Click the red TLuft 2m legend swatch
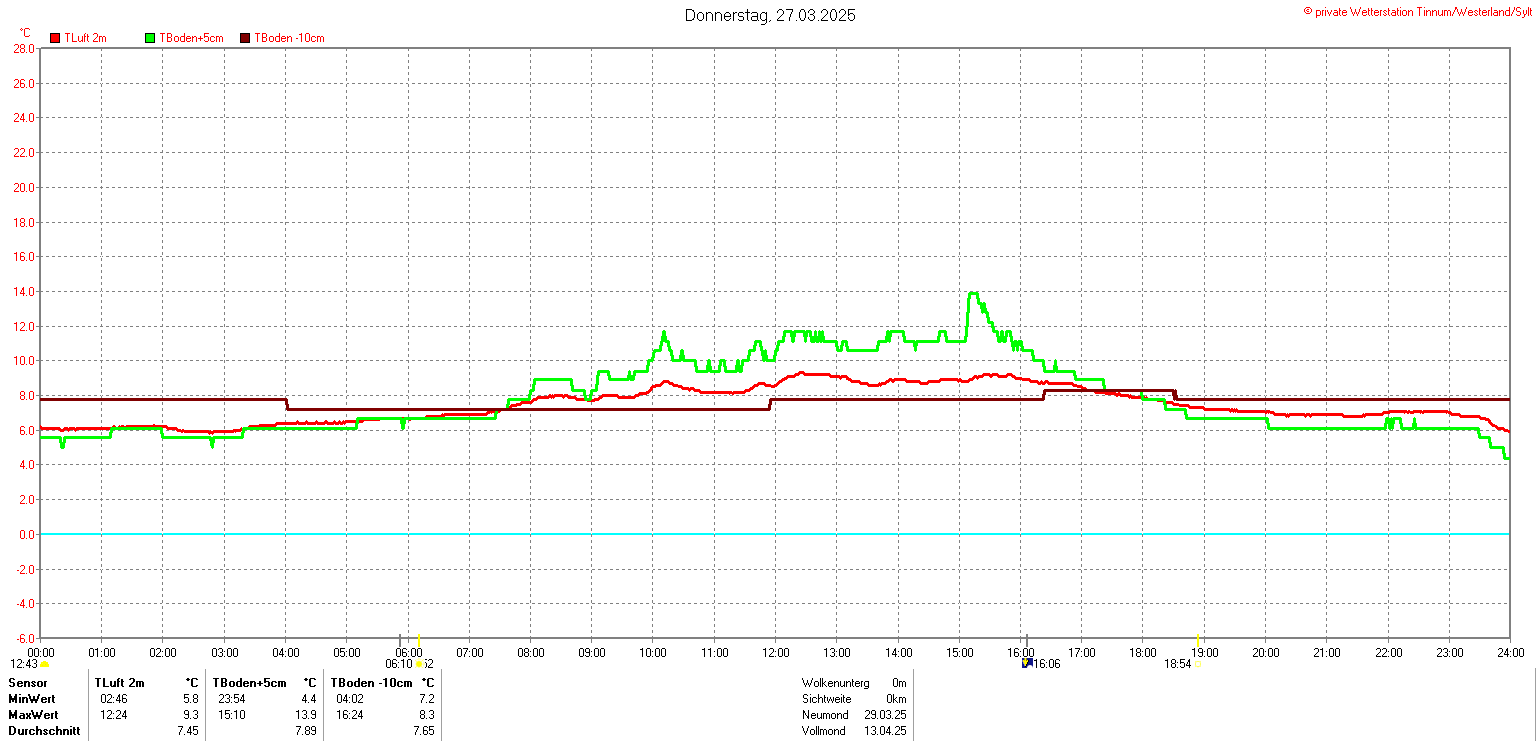 point(55,38)
